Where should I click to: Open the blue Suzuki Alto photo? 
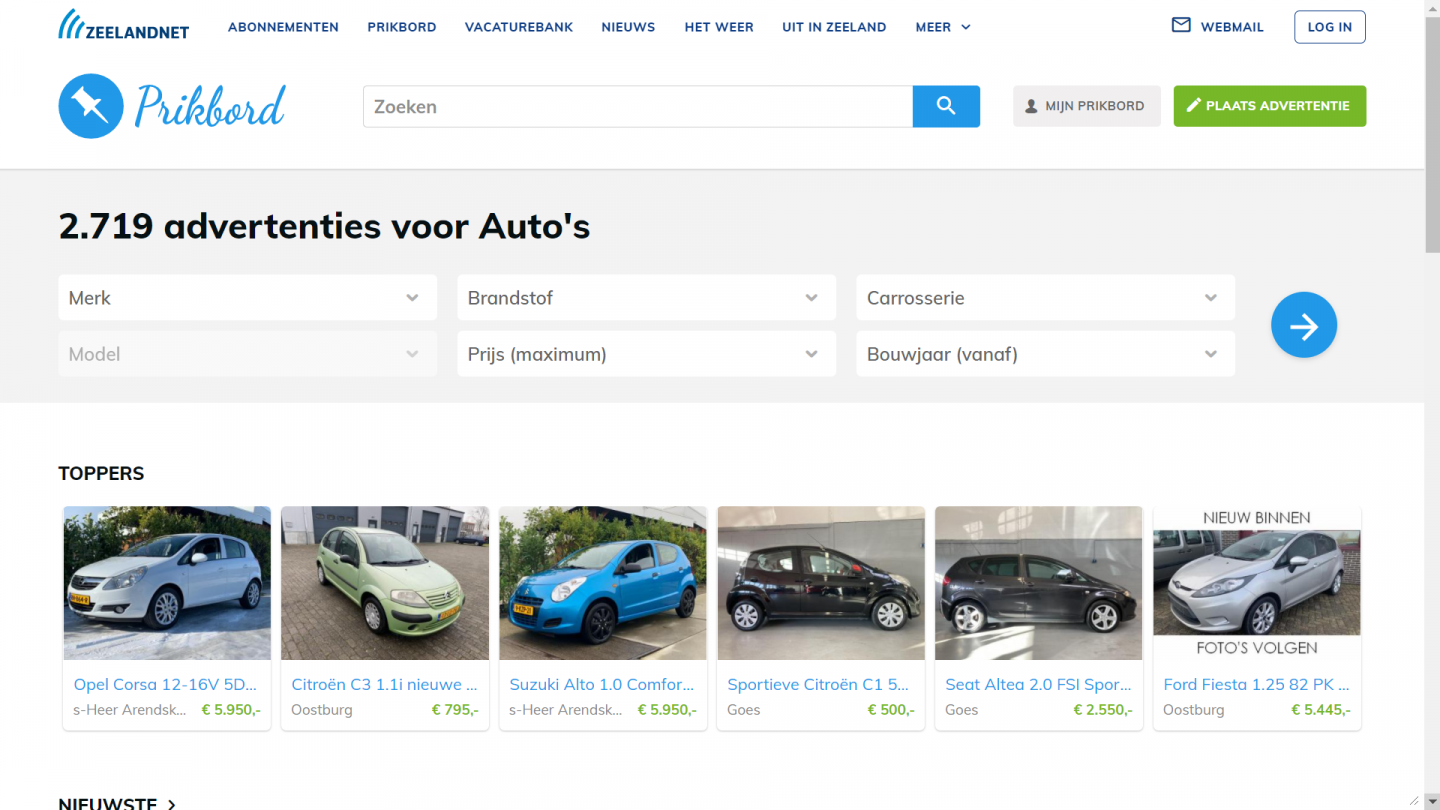(x=603, y=583)
